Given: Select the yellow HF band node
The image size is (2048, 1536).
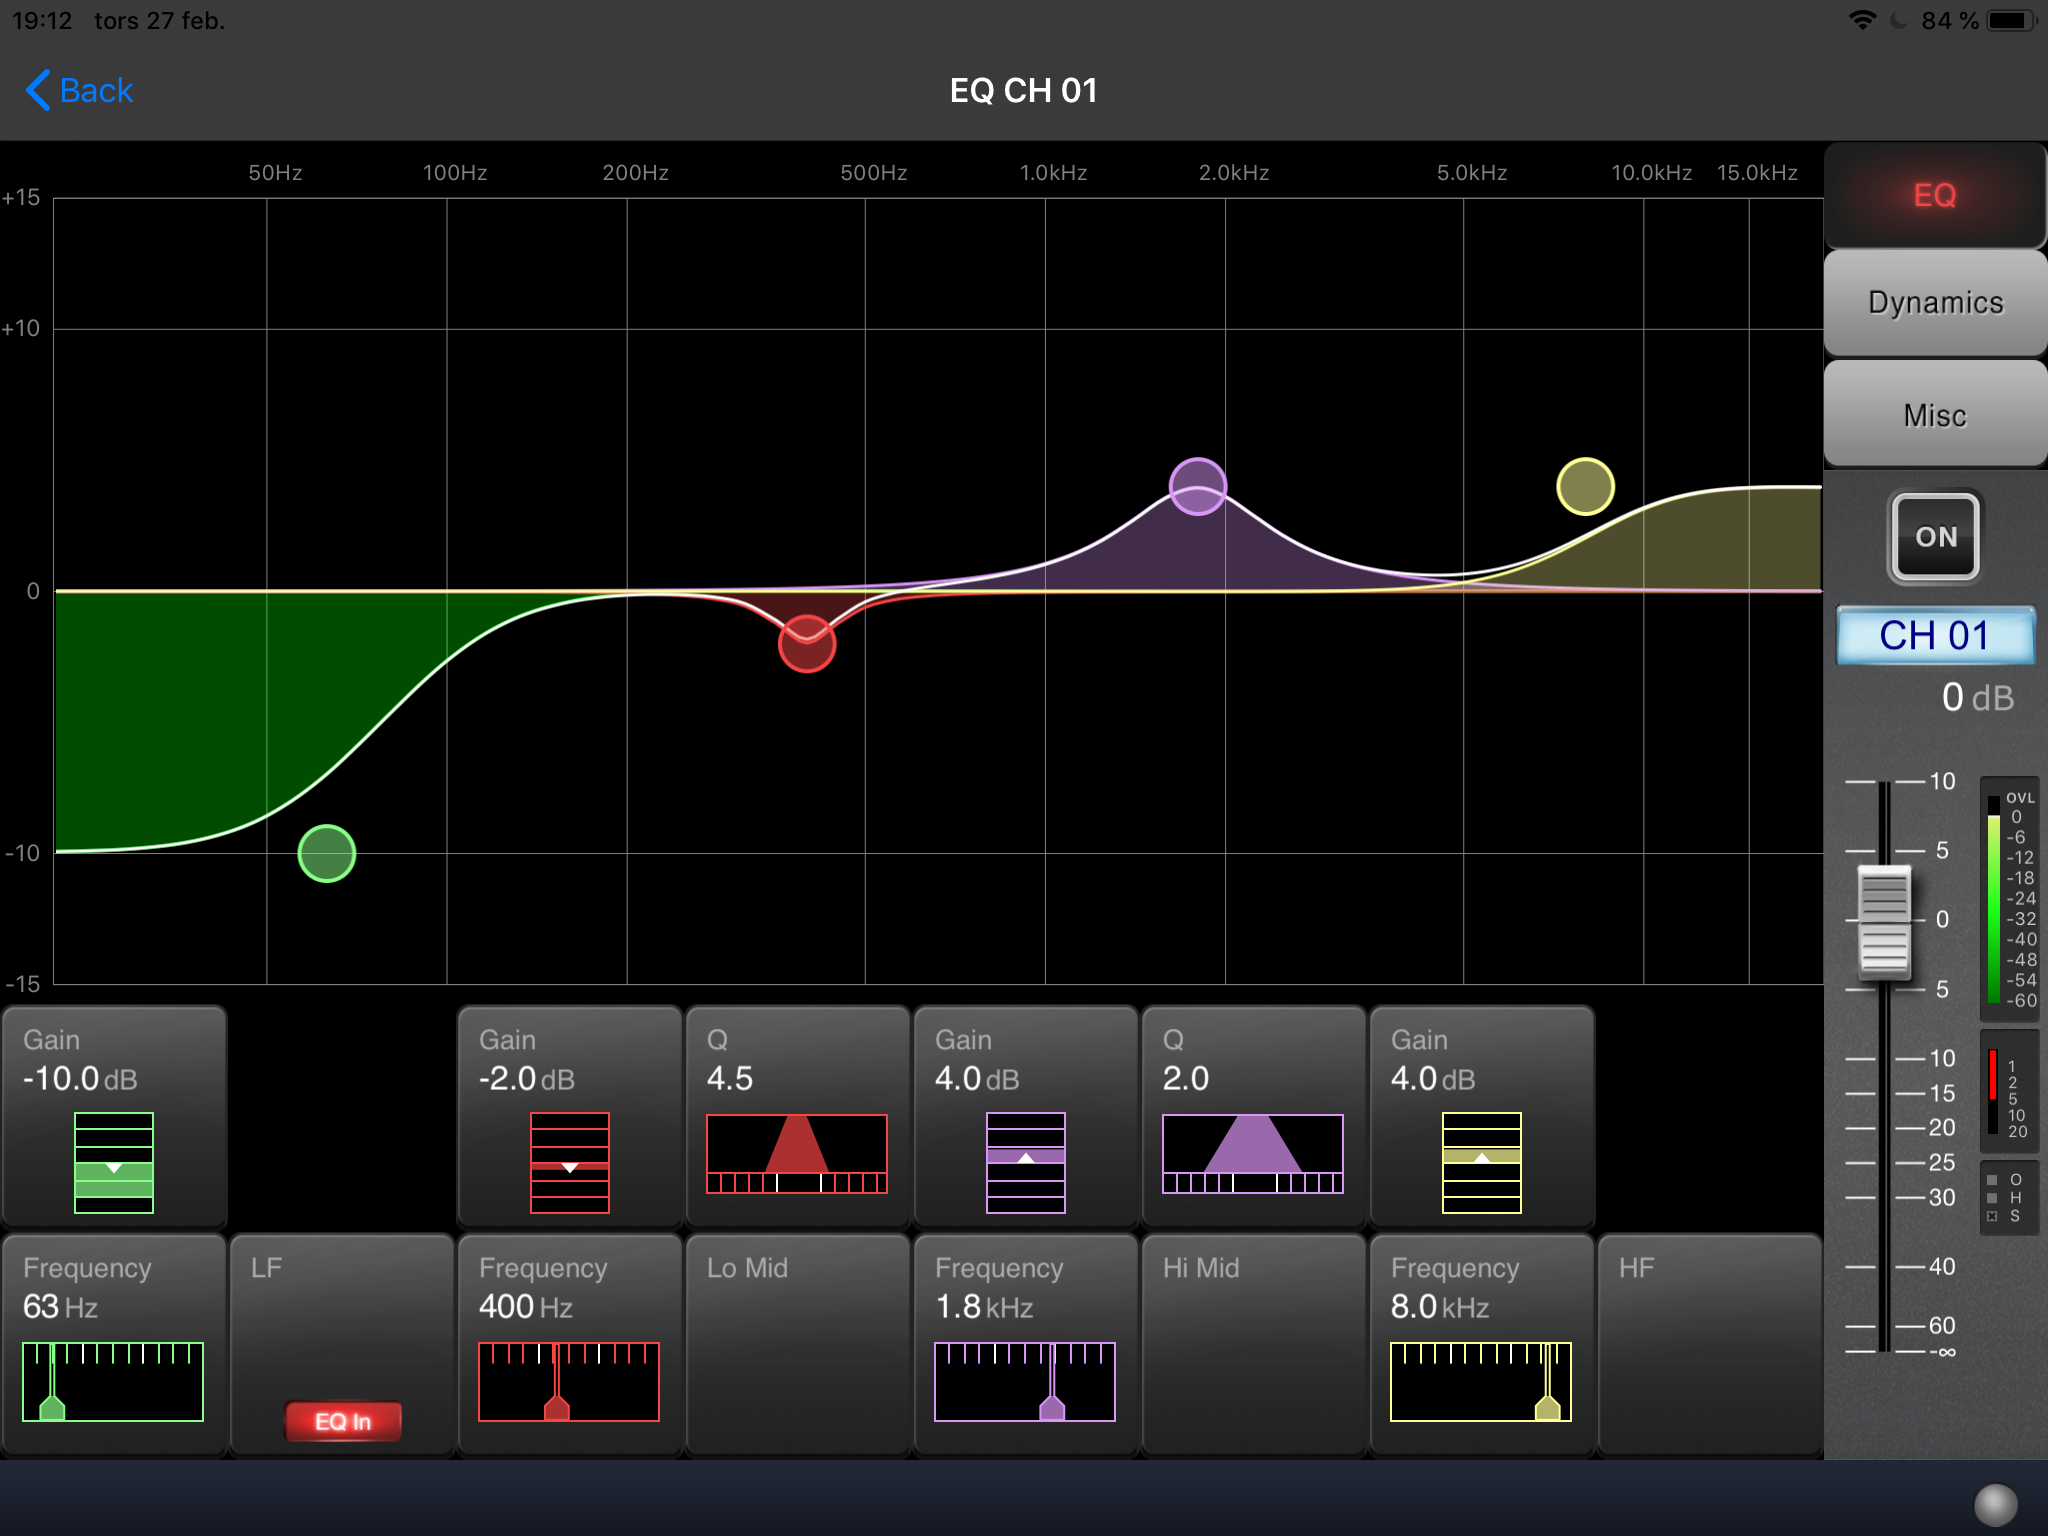Looking at the screenshot, I should pyautogui.click(x=1585, y=486).
